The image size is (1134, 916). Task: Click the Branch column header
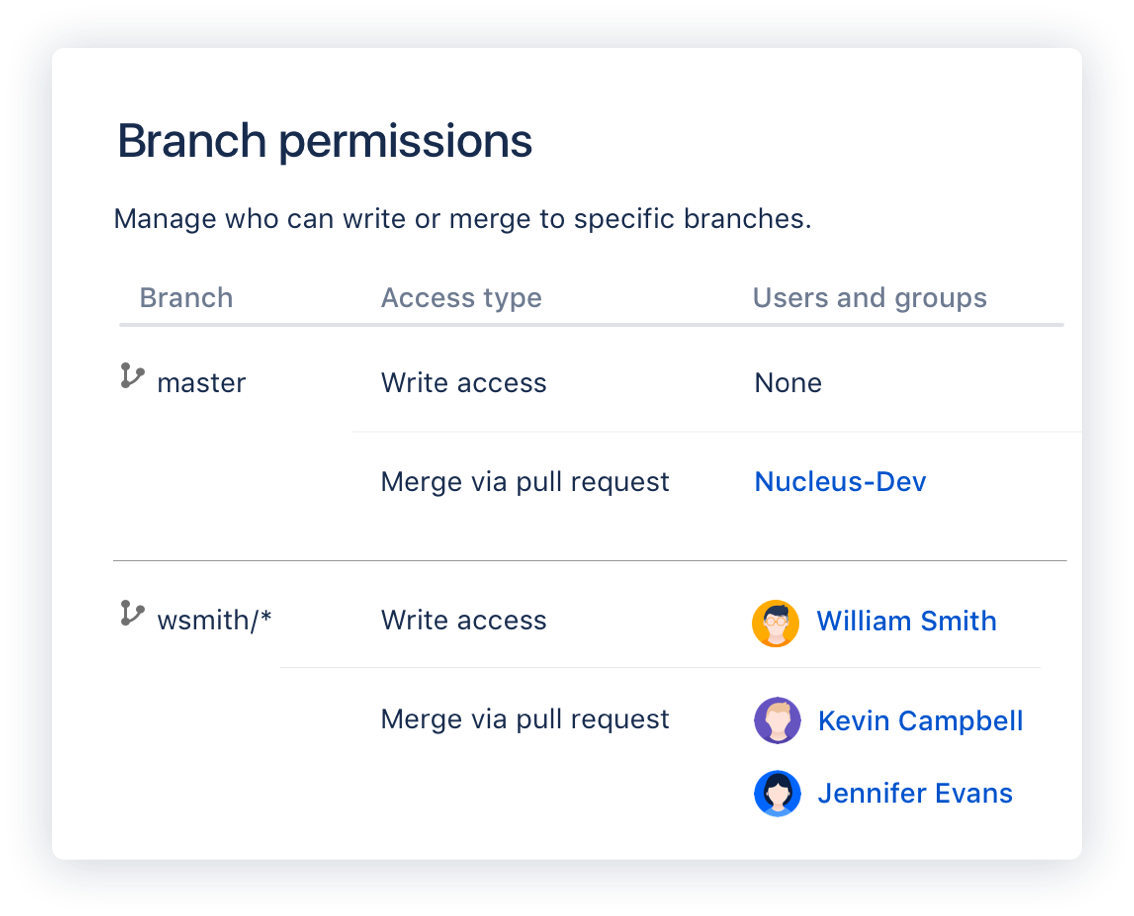pos(186,297)
